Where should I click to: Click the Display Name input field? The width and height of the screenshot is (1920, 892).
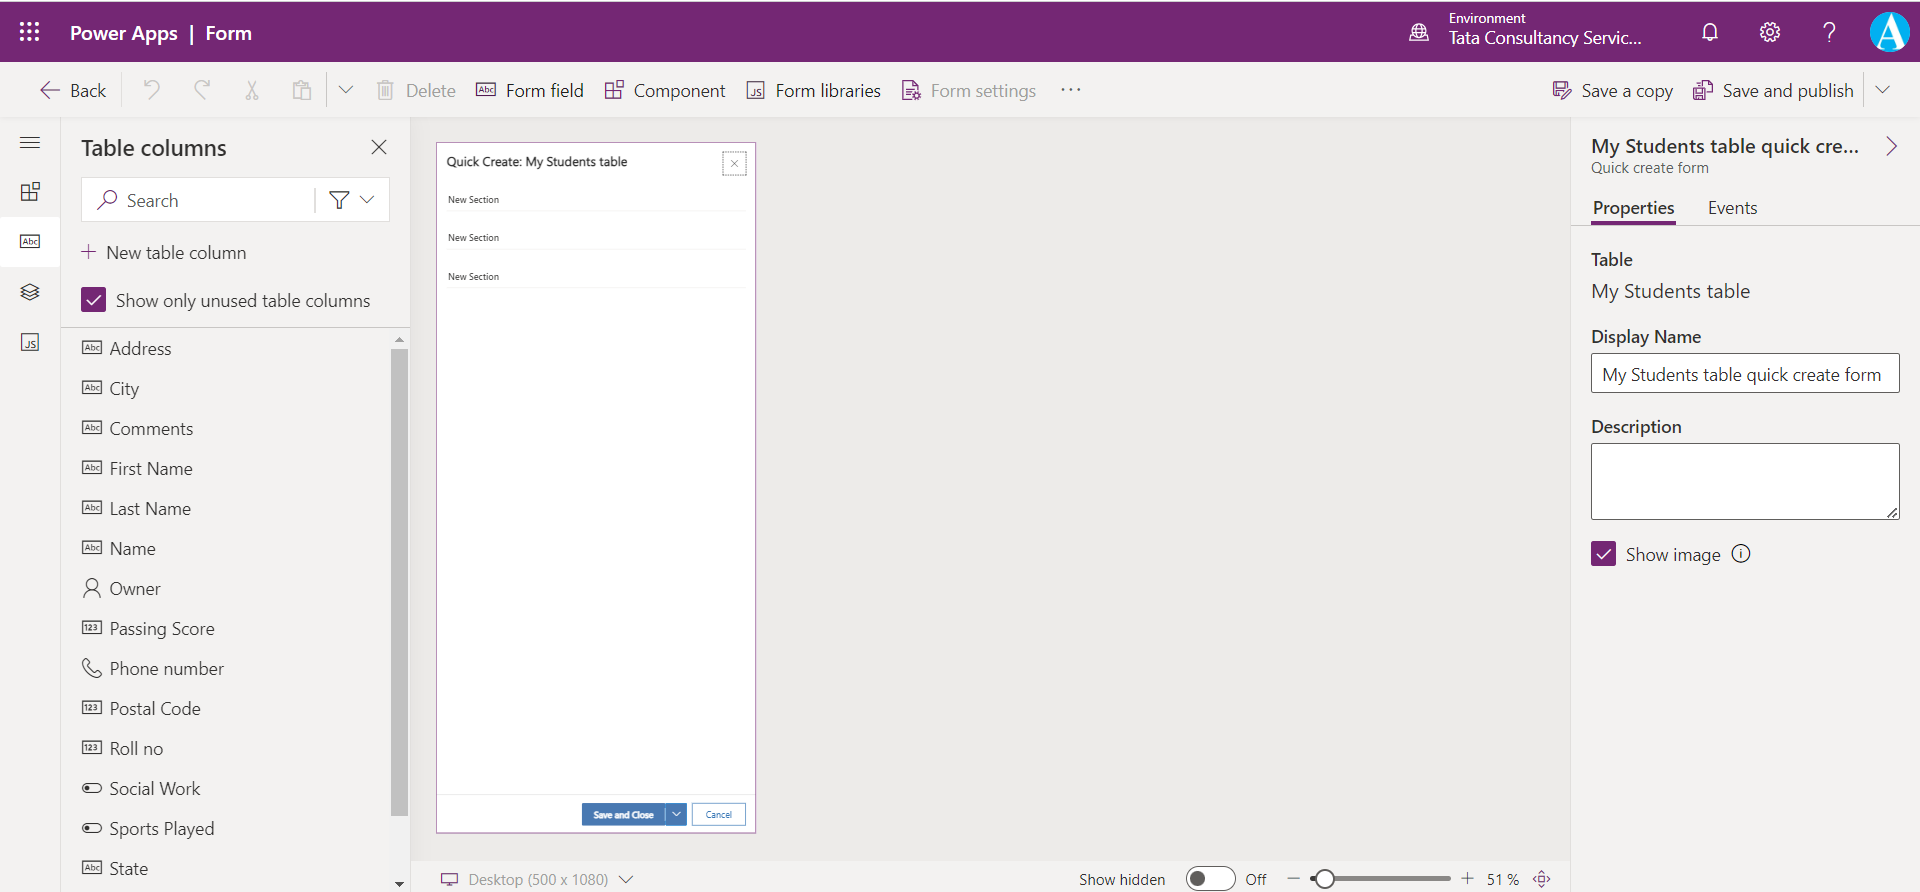tap(1744, 374)
